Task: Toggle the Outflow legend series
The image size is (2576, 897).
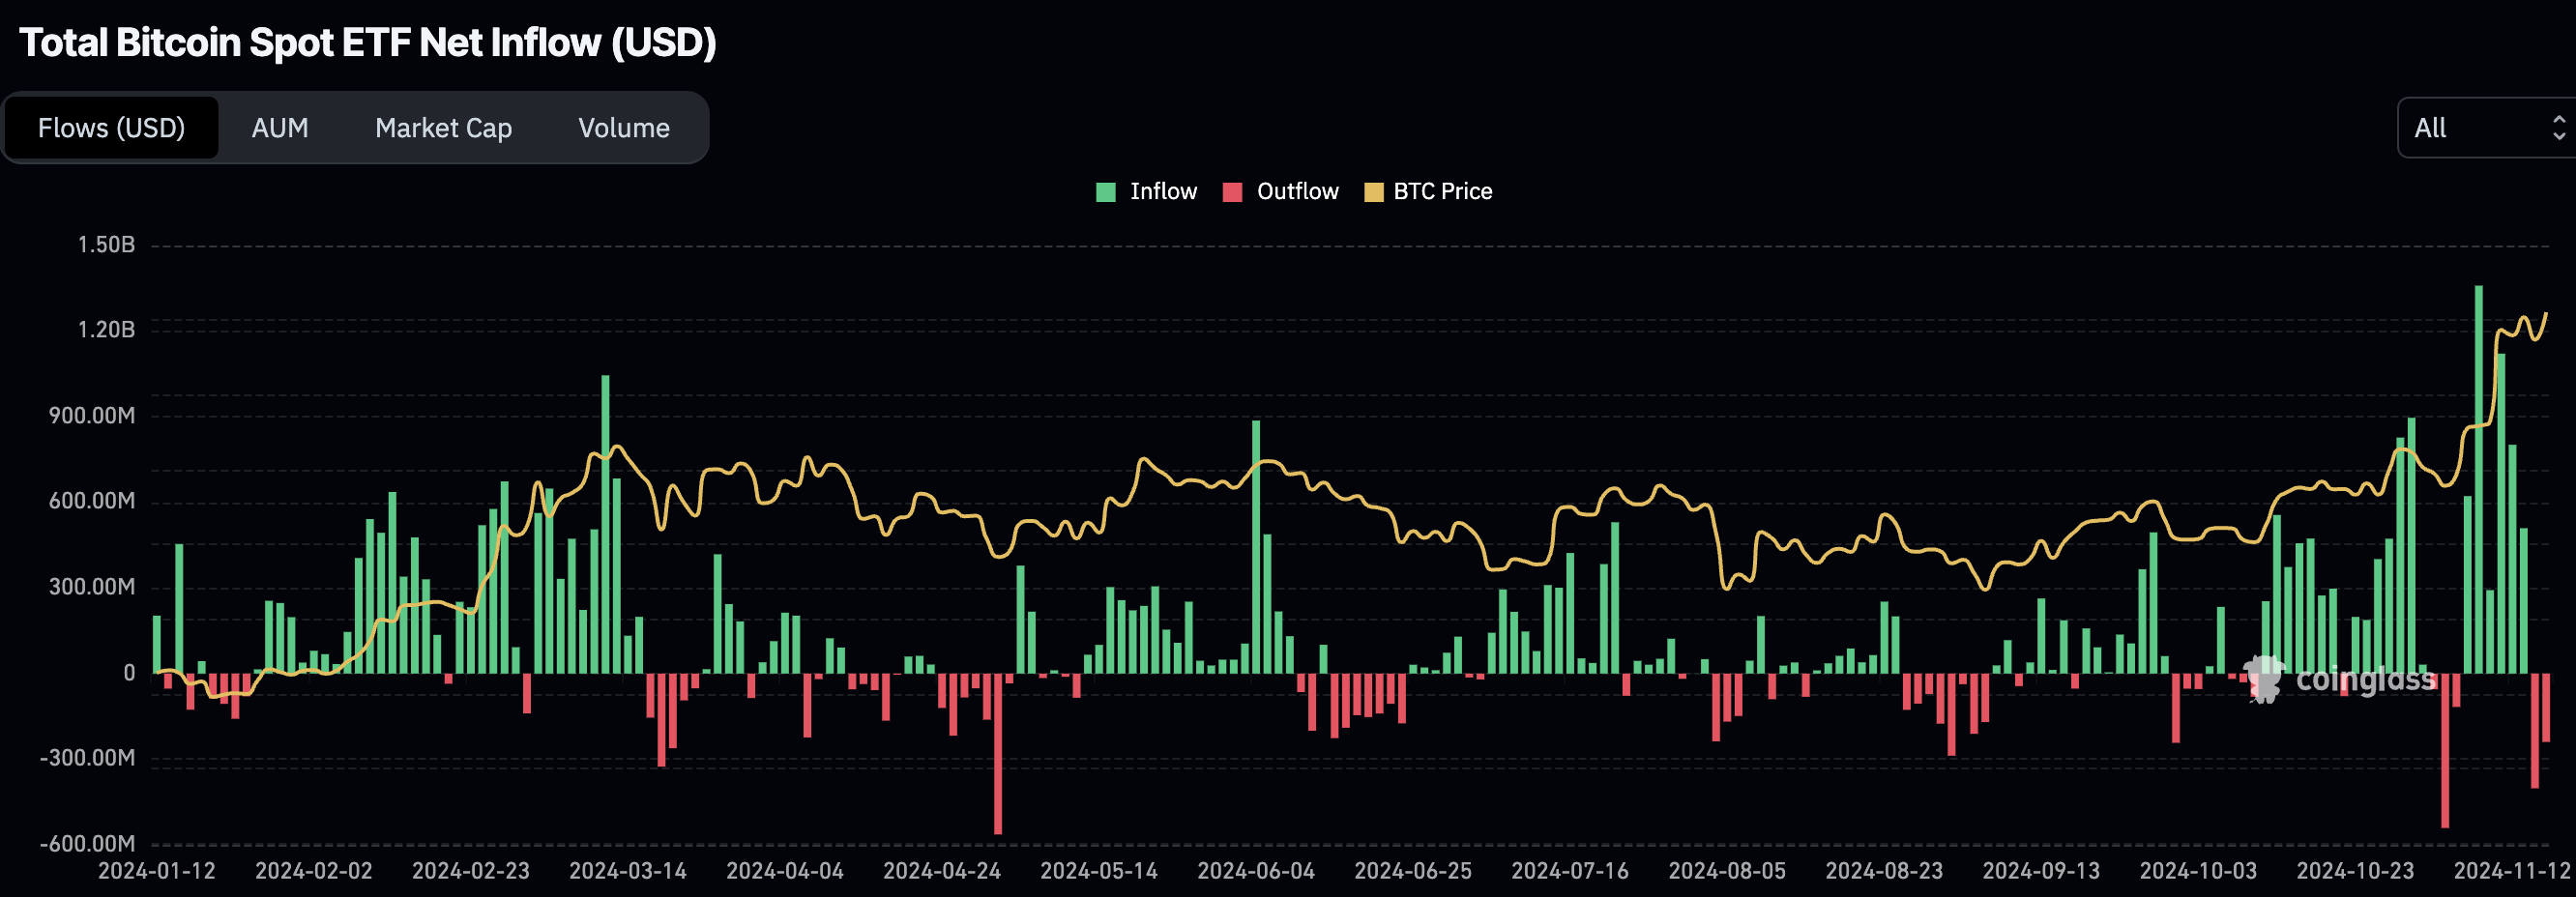Action: click(x=1280, y=192)
